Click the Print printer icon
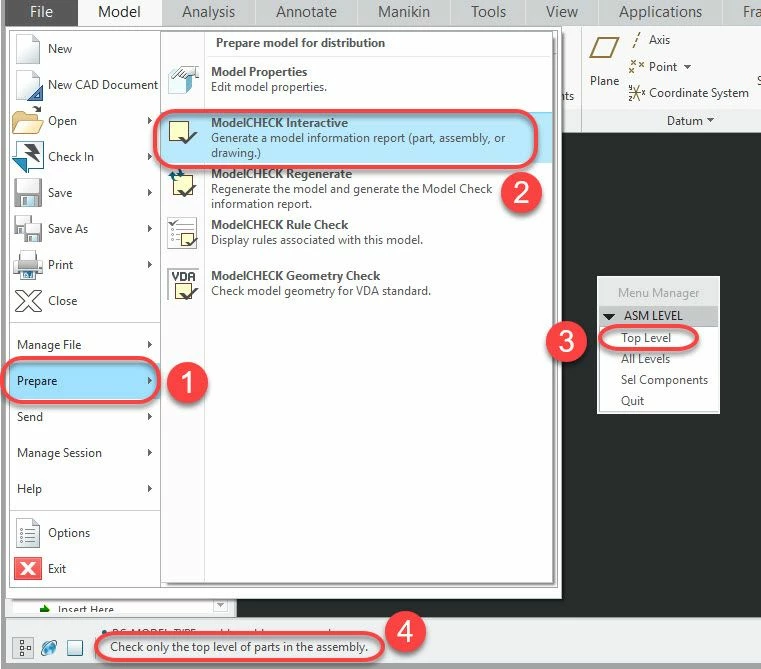This screenshot has width=761, height=669. [x=28, y=265]
